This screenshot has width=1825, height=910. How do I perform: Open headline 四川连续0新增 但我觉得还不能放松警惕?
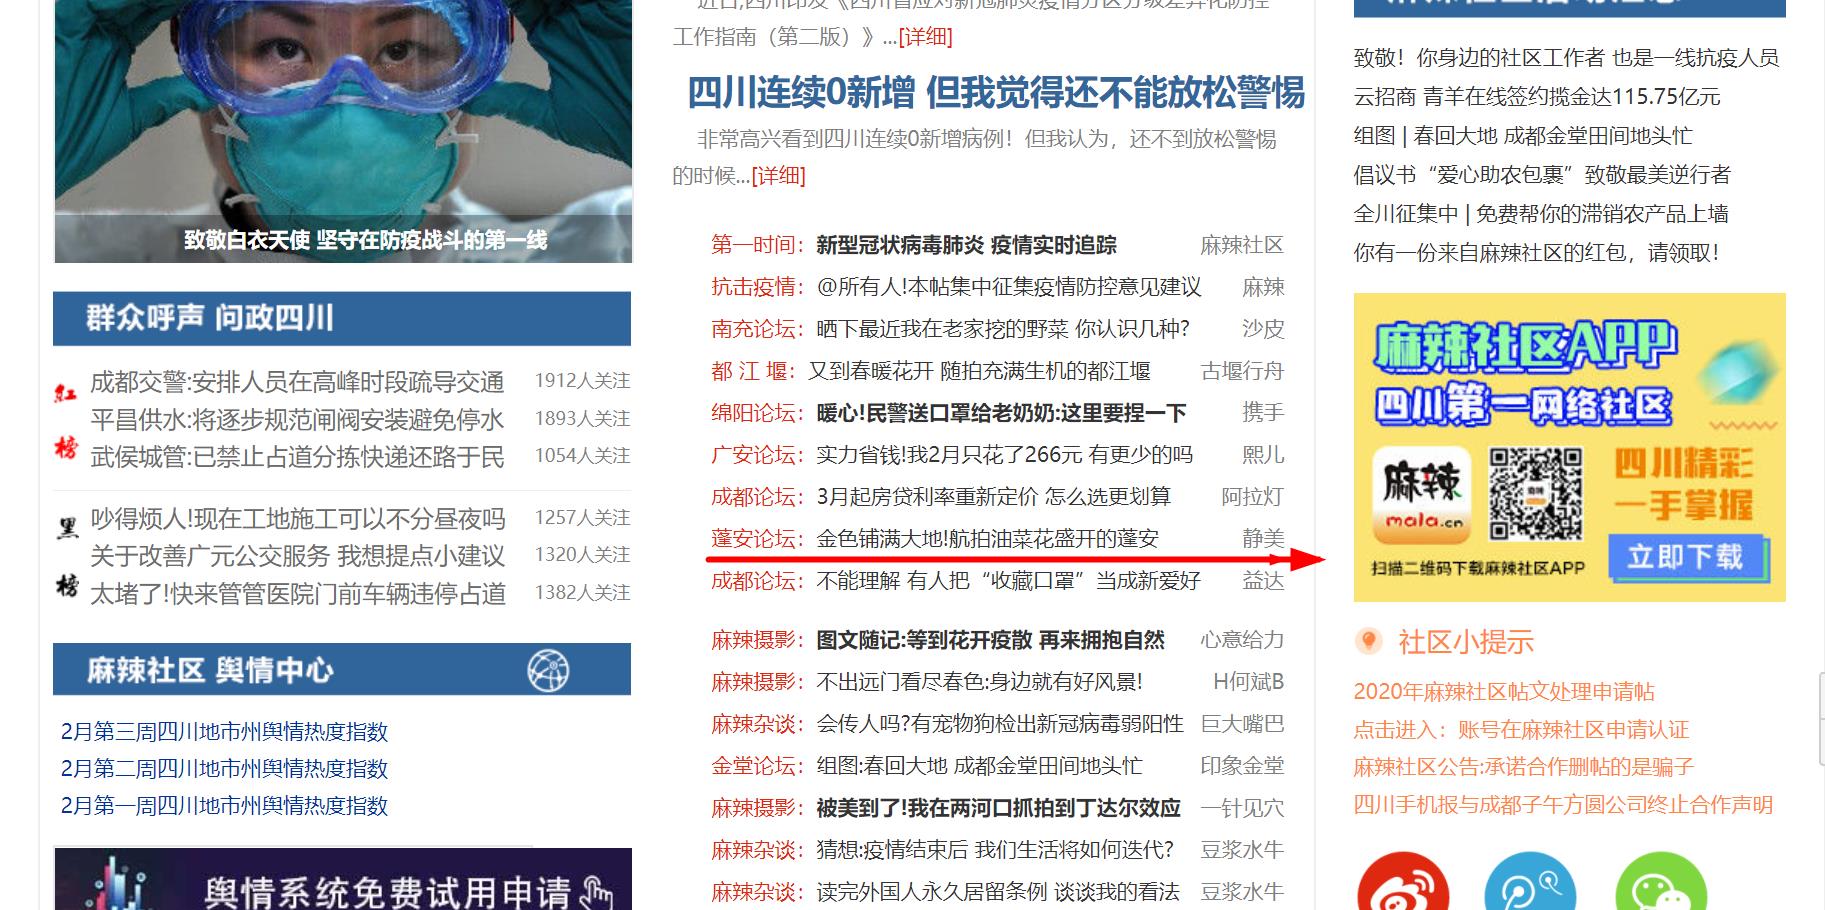tap(995, 93)
